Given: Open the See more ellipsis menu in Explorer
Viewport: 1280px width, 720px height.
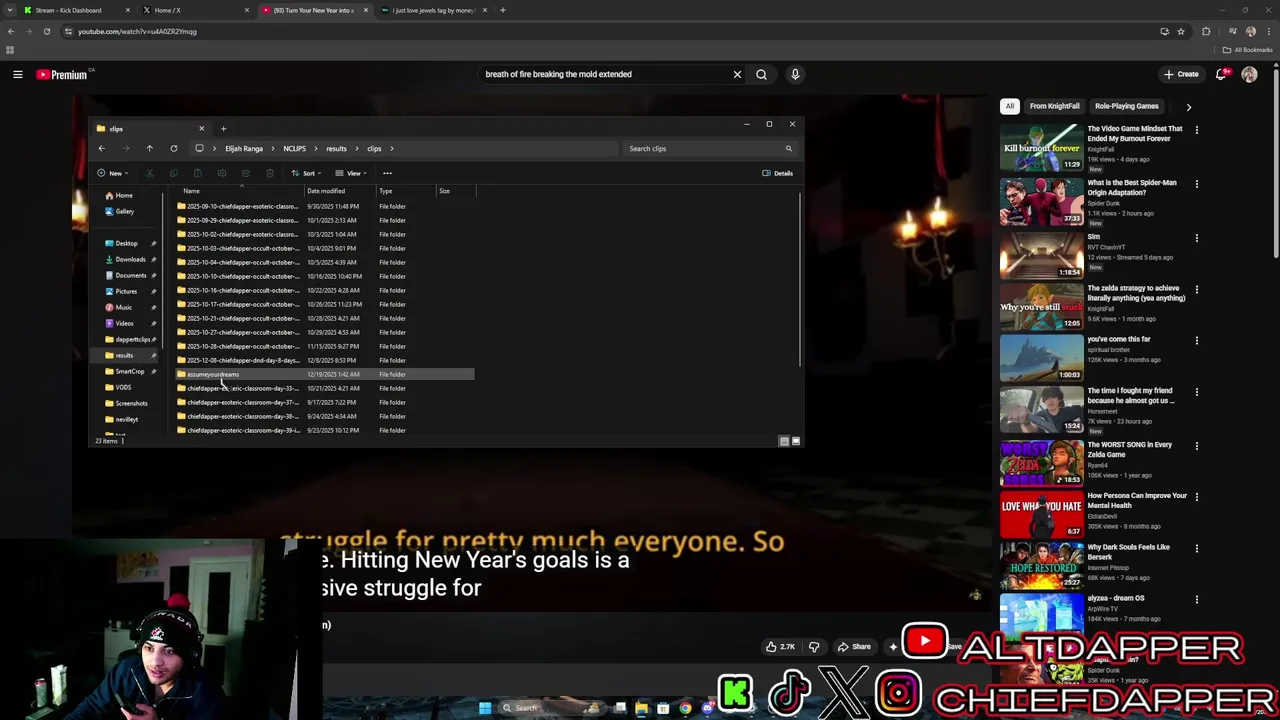Looking at the screenshot, I should click(387, 173).
